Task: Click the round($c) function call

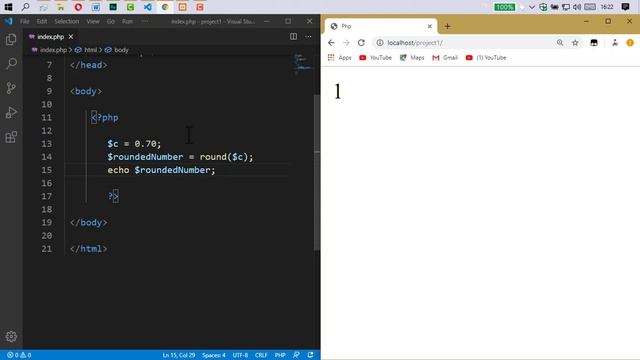Action: point(224,157)
